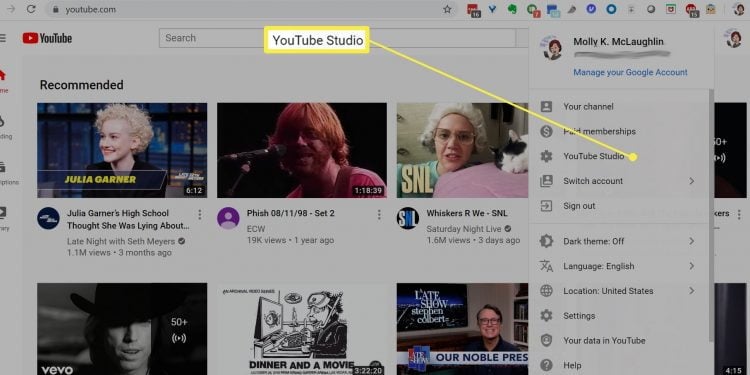750x375 pixels.
Task: Click the Paid memberships dollar icon
Action: pos(546,131)
